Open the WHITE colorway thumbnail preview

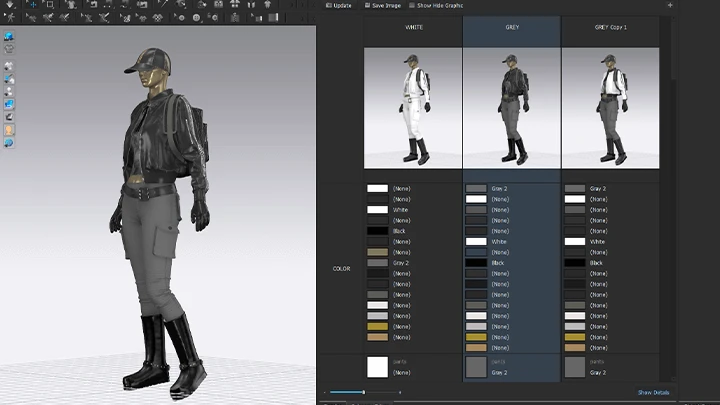[x=413, y=108]
